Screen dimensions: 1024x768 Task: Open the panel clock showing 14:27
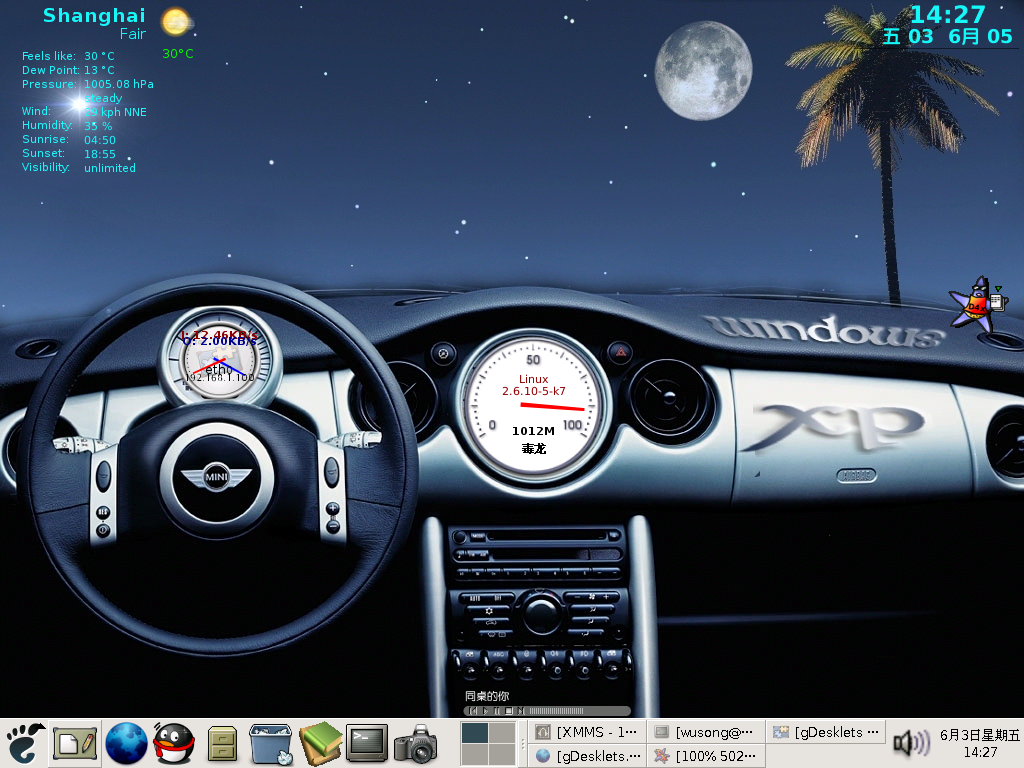pos(980,743)
